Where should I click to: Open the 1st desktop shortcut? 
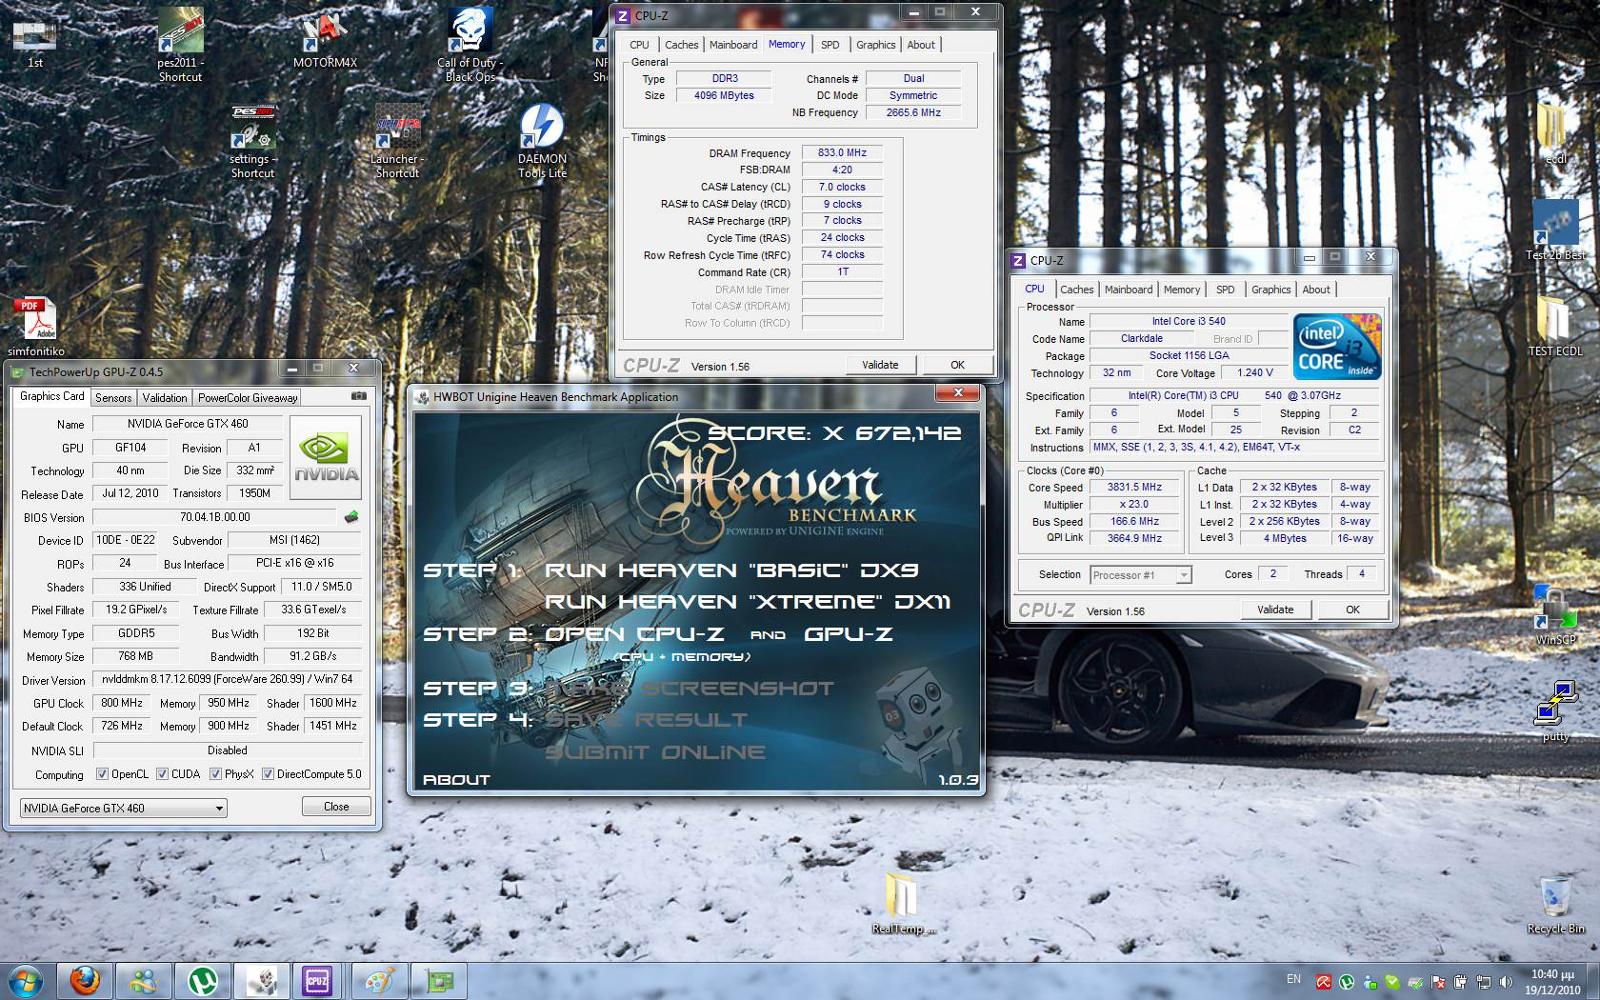tap(34, 38)
